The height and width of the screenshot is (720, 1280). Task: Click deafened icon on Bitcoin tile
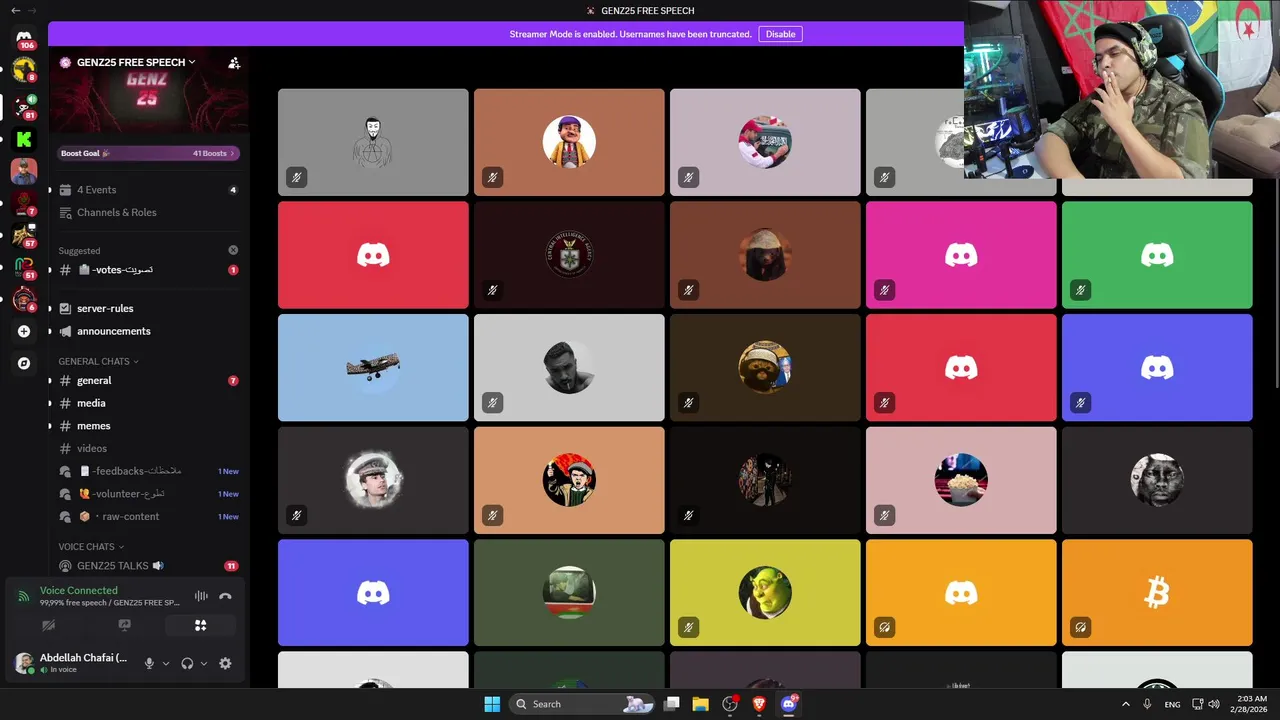tap(1080, 628)
